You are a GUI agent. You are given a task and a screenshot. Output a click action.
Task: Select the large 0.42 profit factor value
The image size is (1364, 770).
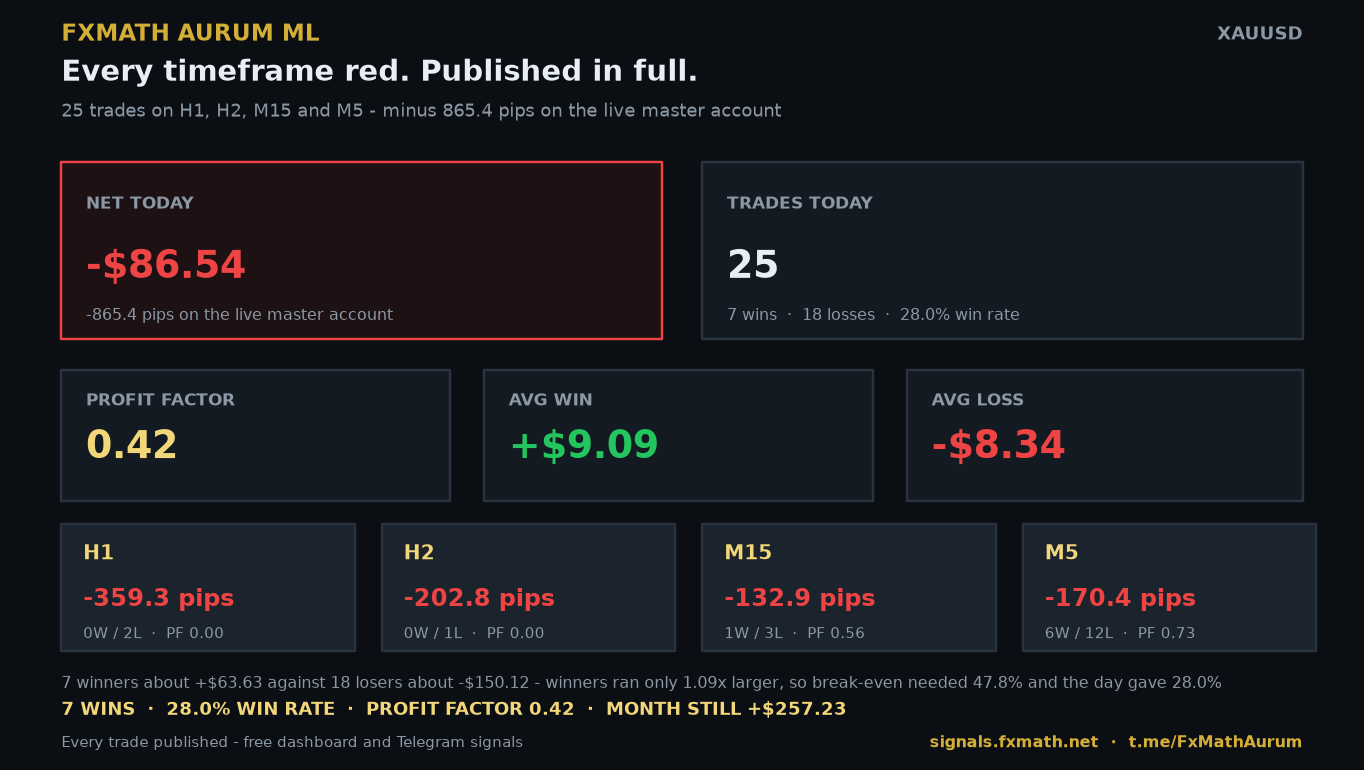pos(132,446)
